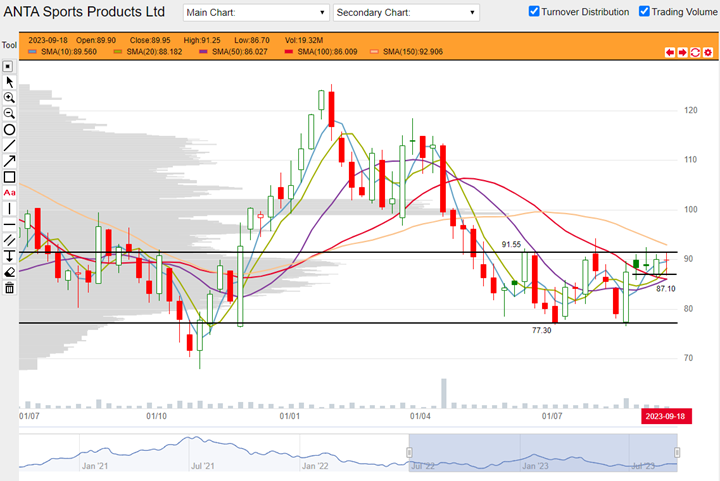The image size is (720, 481).
Task: Click the Jan '22 navigator label
Action: [315, 466]
